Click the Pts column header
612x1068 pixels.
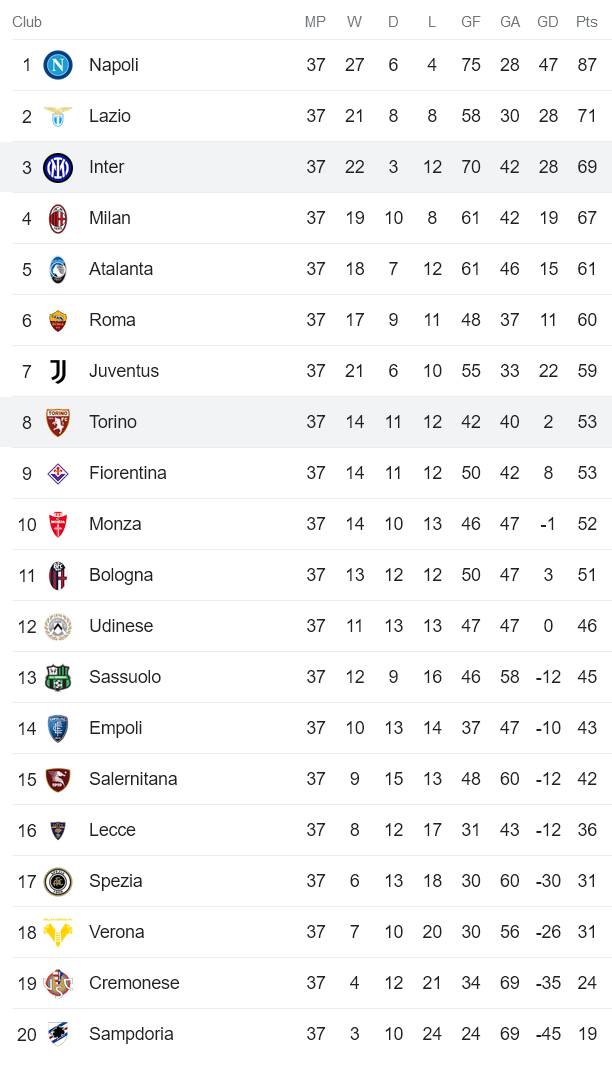587,22
